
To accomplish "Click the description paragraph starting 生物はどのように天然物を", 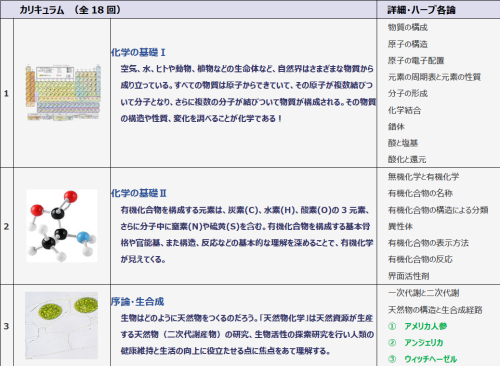I will [x=247, y=334].
